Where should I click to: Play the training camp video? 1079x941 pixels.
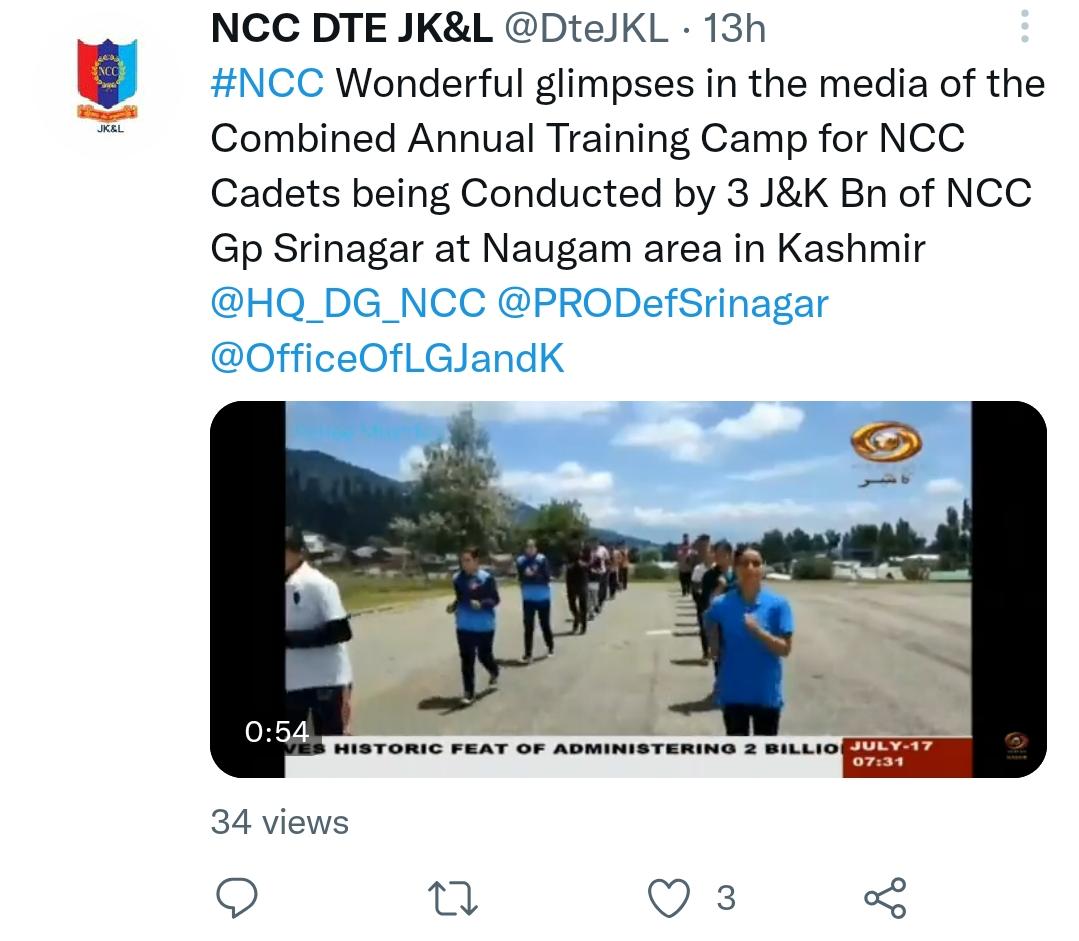628,589
